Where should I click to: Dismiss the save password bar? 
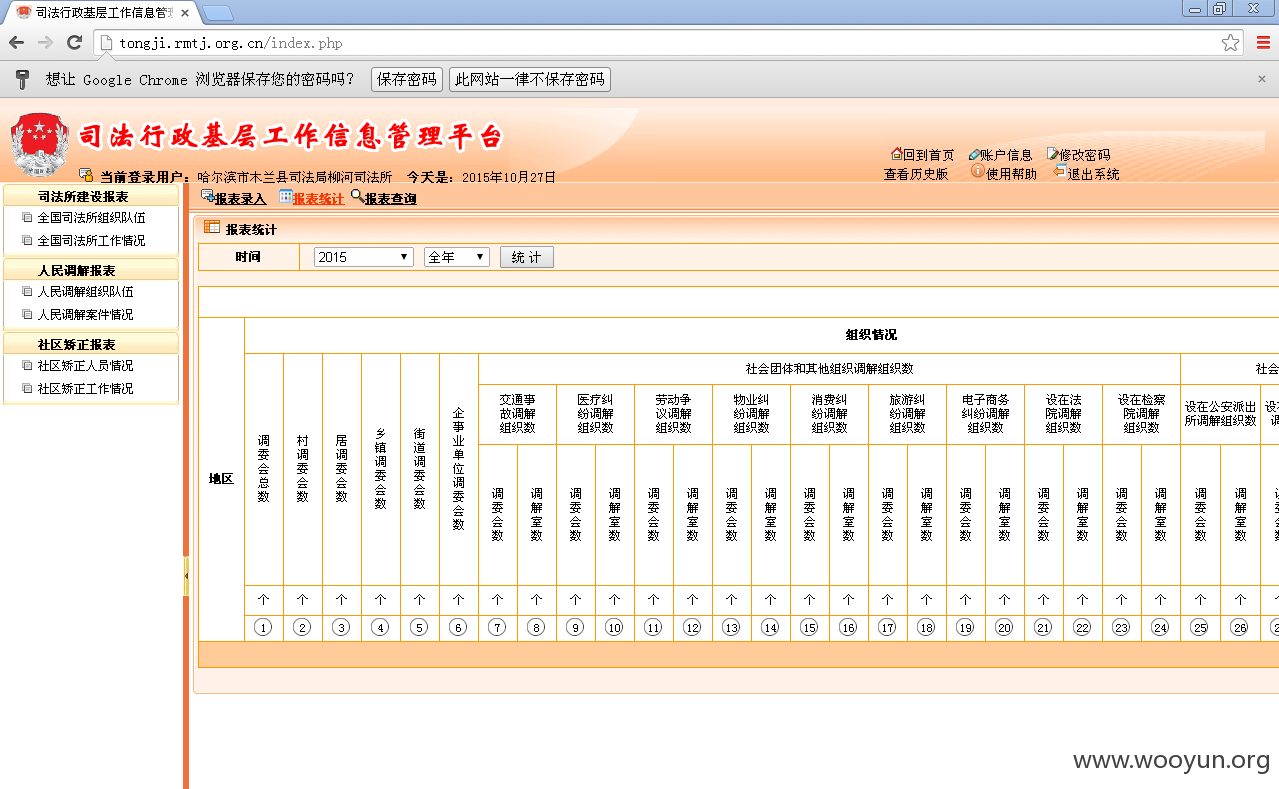1262,79
